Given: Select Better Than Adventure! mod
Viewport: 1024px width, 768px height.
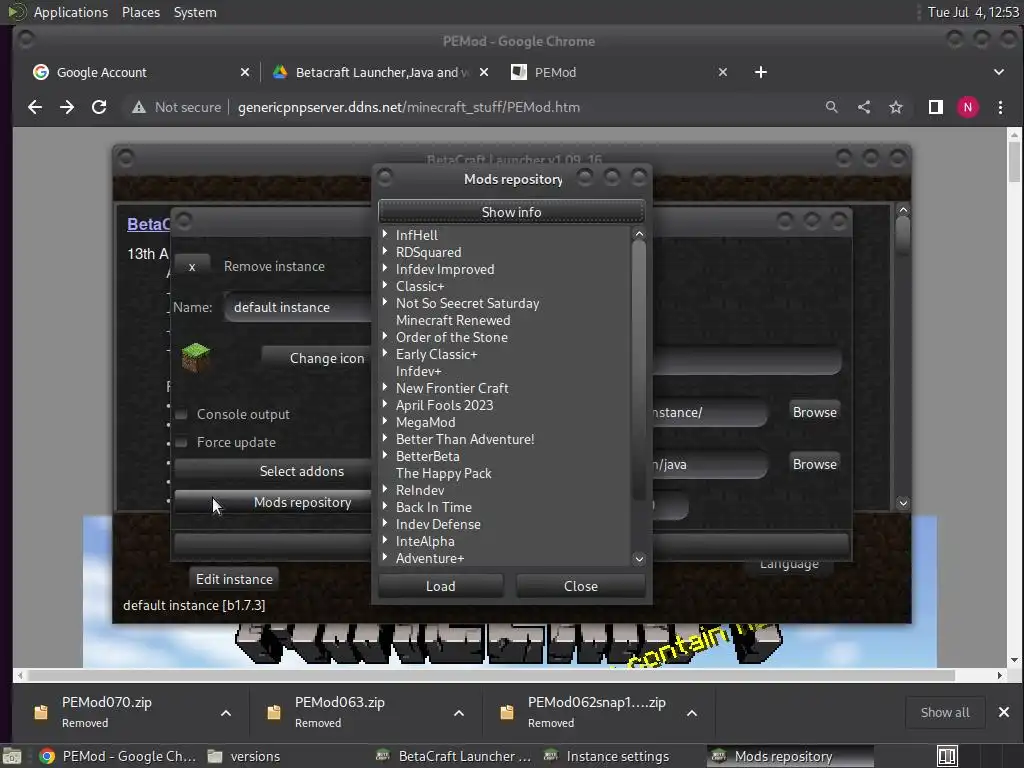Looking at the screenshot, I should tap(465, 439).
